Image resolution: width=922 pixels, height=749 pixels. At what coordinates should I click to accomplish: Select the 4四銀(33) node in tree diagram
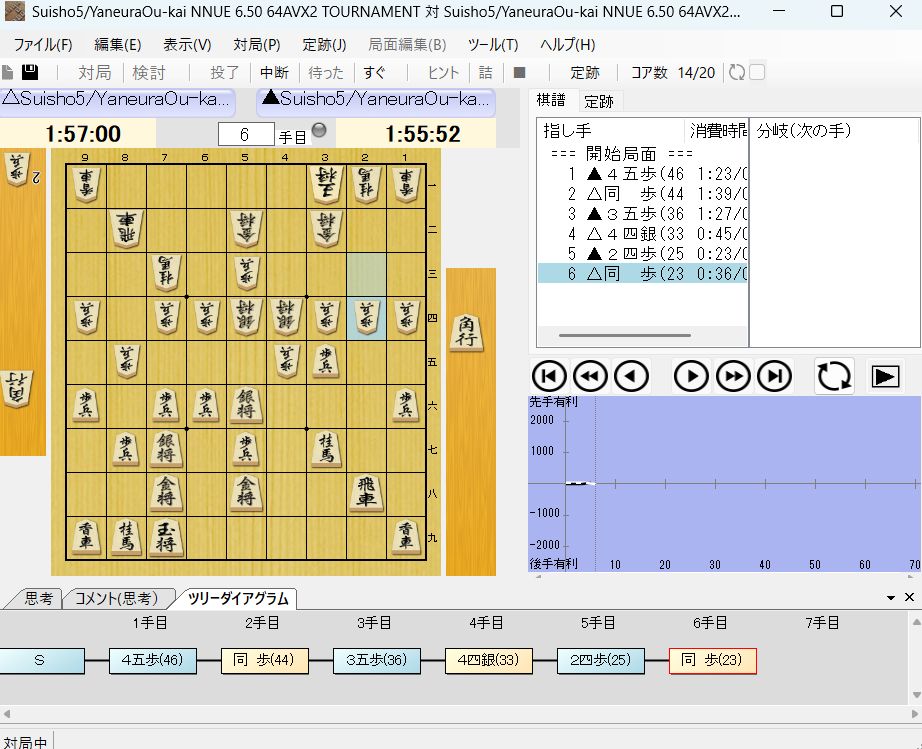tap(489, 660)
